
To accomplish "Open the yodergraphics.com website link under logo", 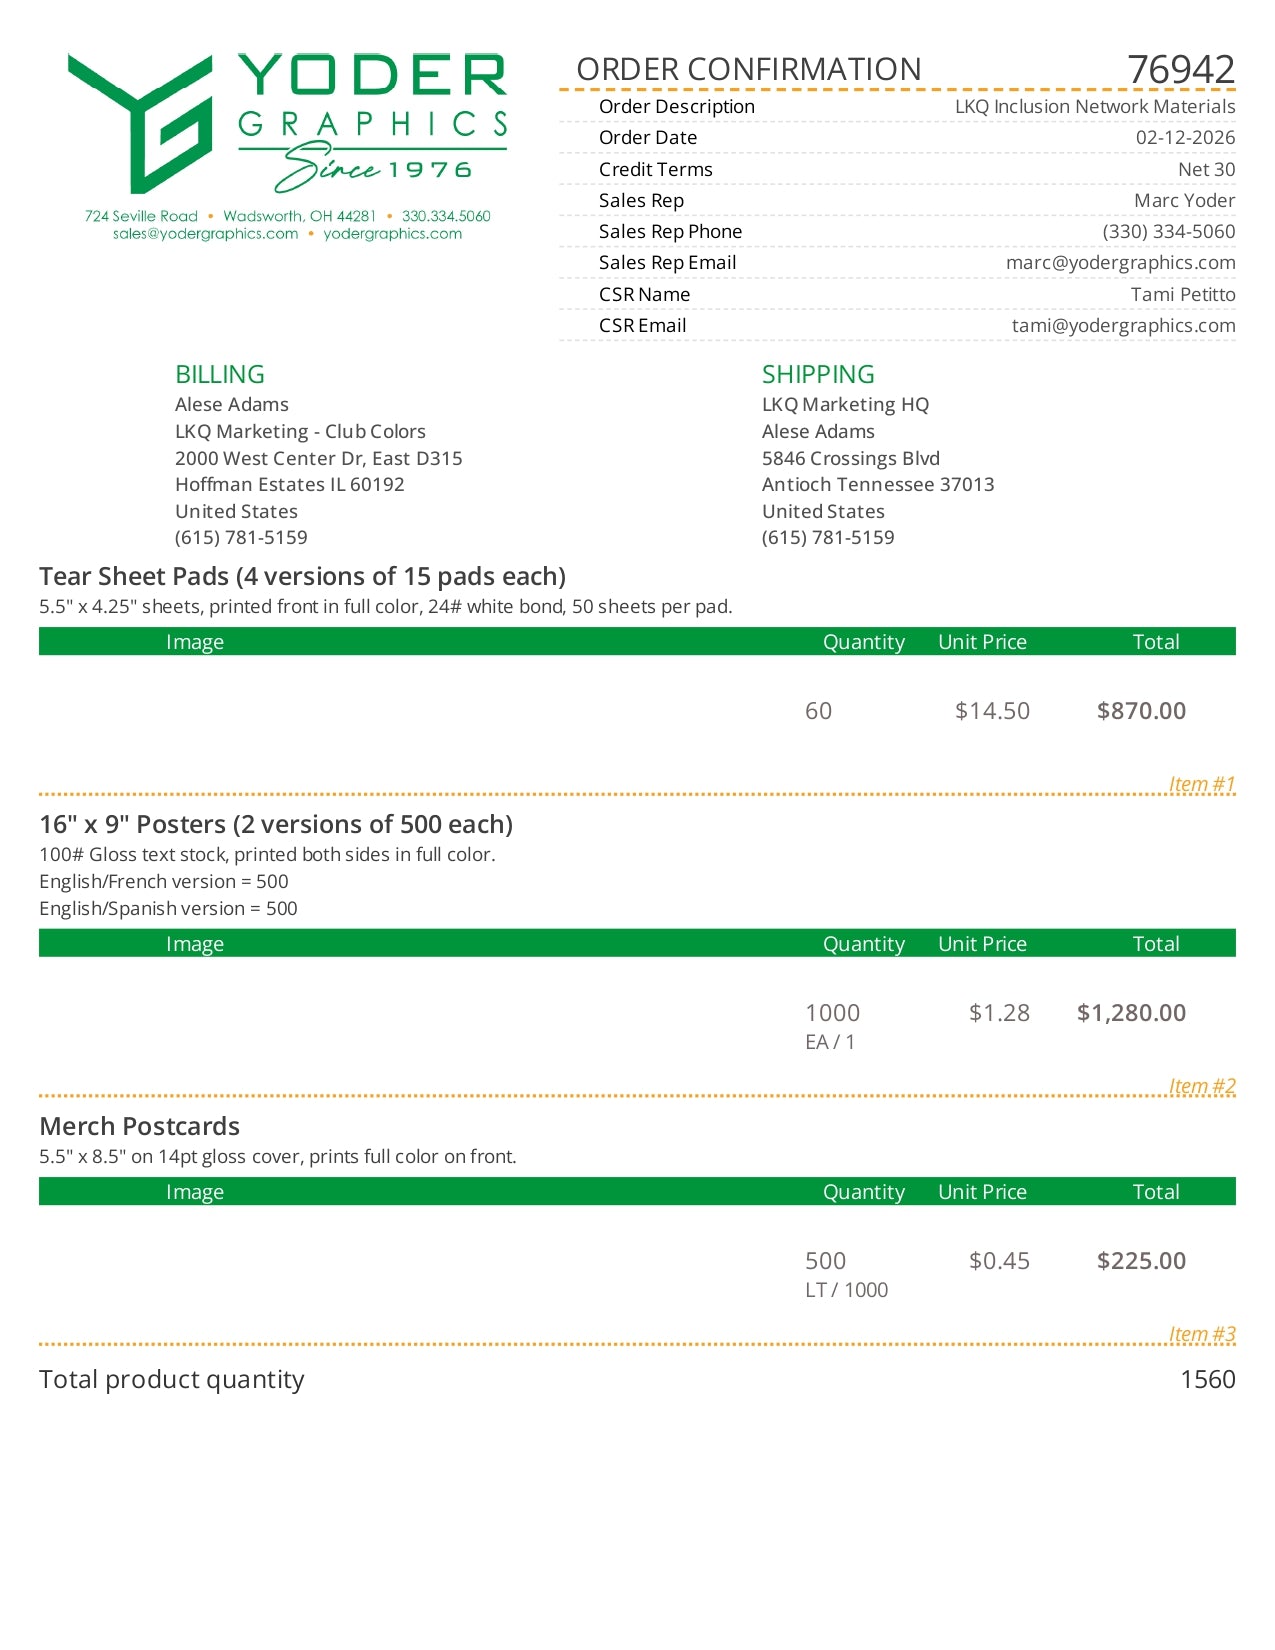I will (x=392, y=234).
